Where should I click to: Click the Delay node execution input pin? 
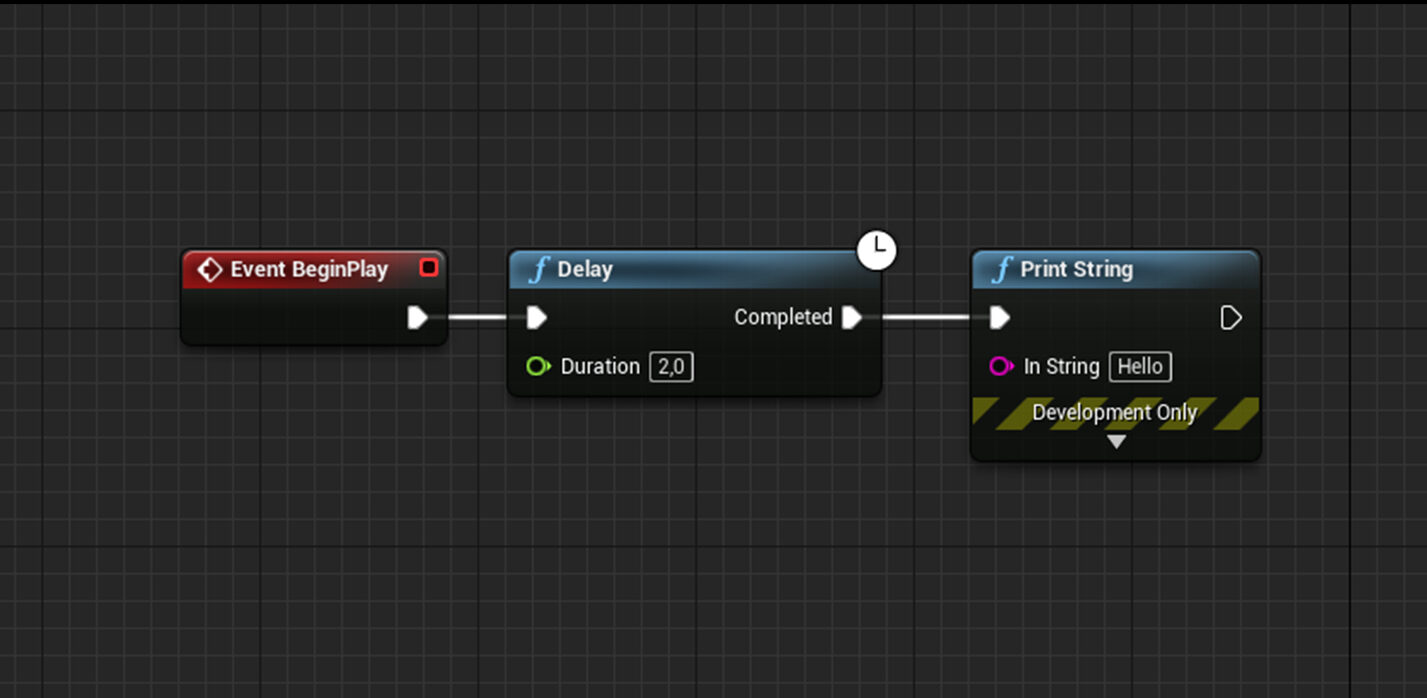coord(536,318)
